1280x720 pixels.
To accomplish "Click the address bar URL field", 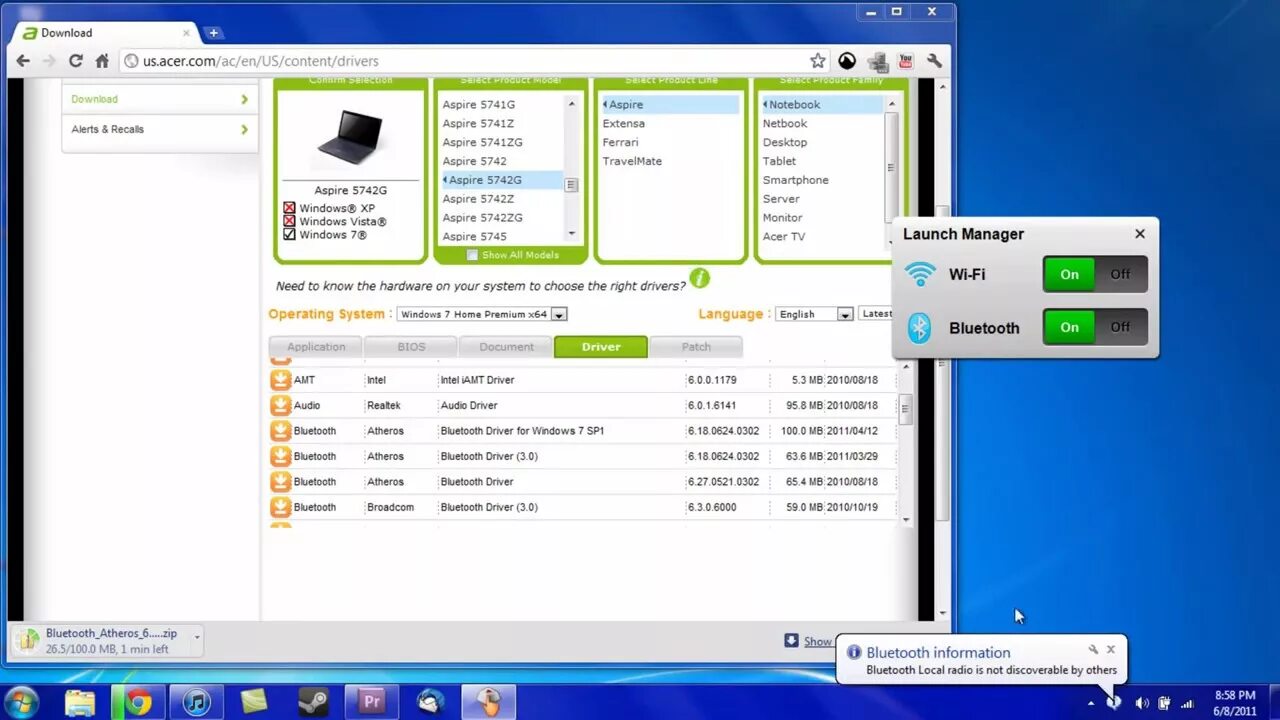I will (465, 61).
